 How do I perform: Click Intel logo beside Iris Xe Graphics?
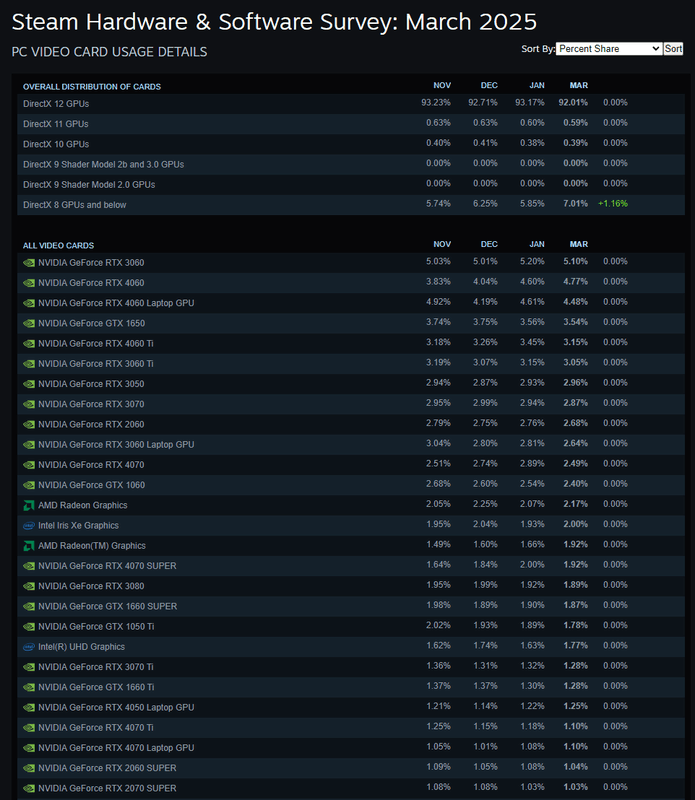tap(29, 526)
